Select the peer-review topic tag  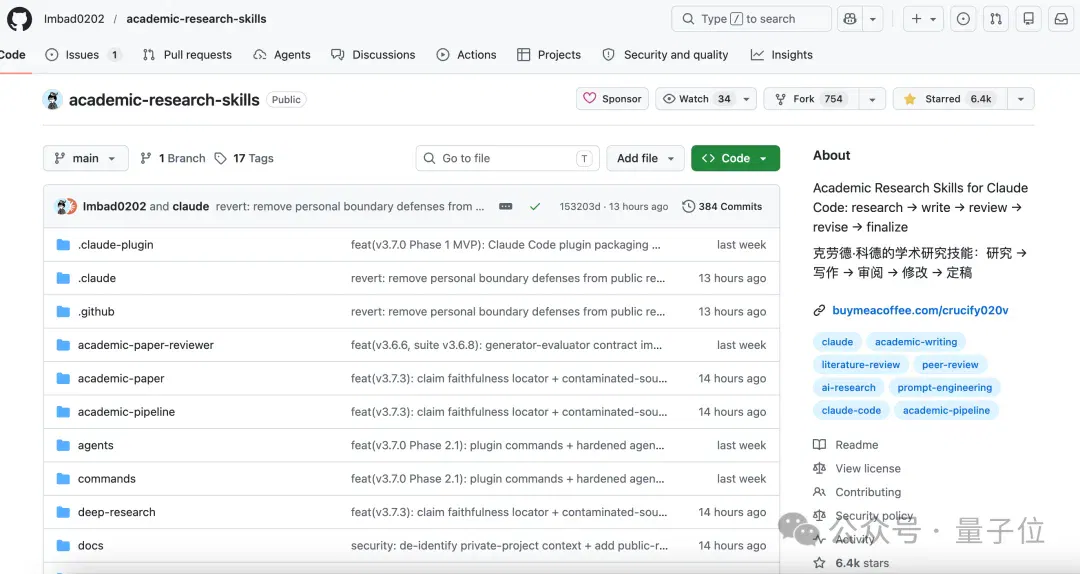[951, 365]
